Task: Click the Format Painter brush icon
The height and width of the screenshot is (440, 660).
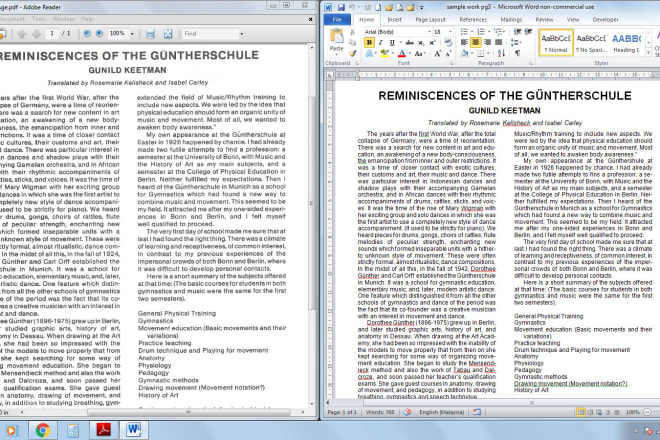Action: [353, 53]
